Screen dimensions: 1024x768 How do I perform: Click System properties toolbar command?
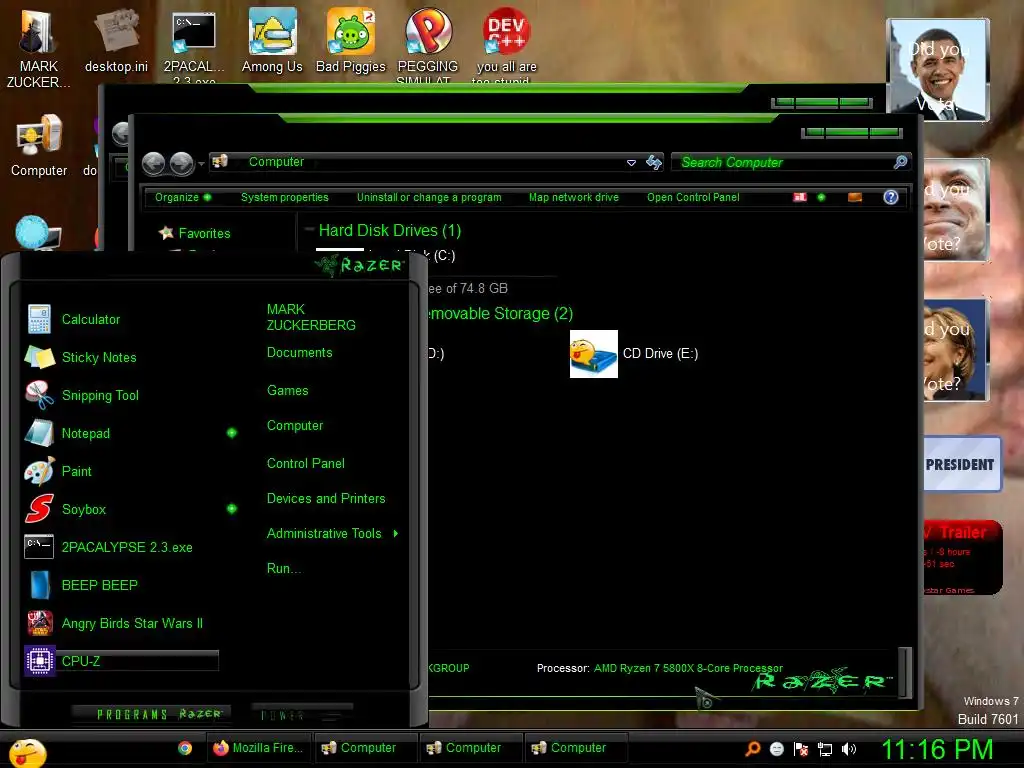point(284,197)
